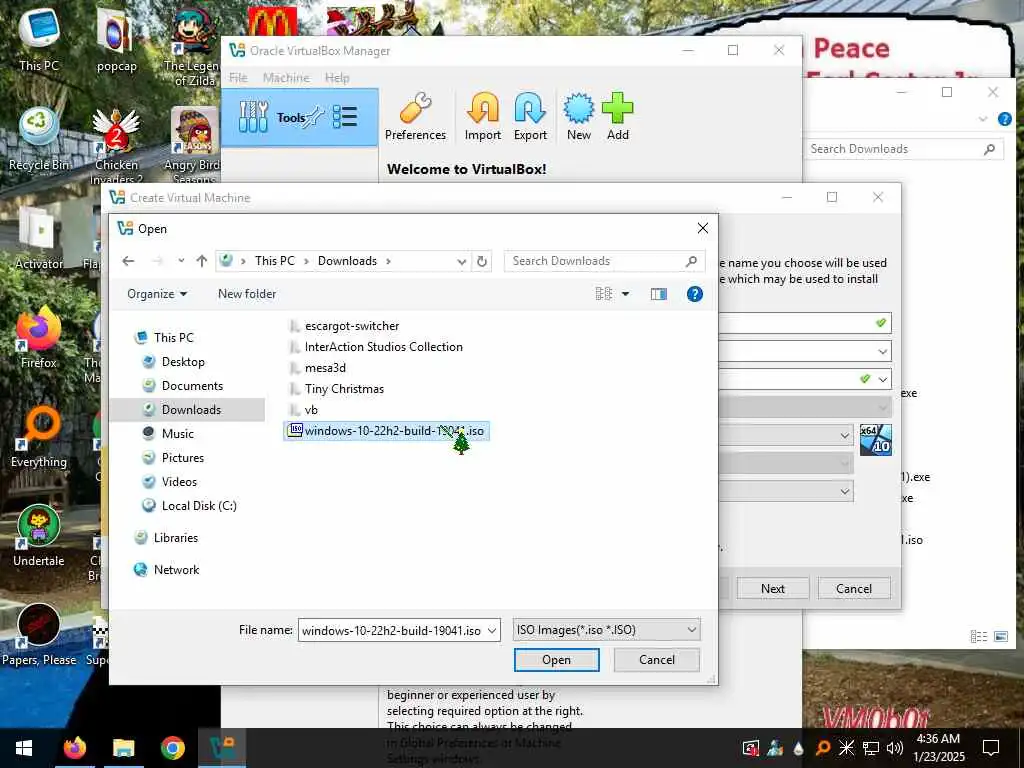Open the Machine menu
The width and height of the screenshot is (1024, 768).
[x=286, y=77]
